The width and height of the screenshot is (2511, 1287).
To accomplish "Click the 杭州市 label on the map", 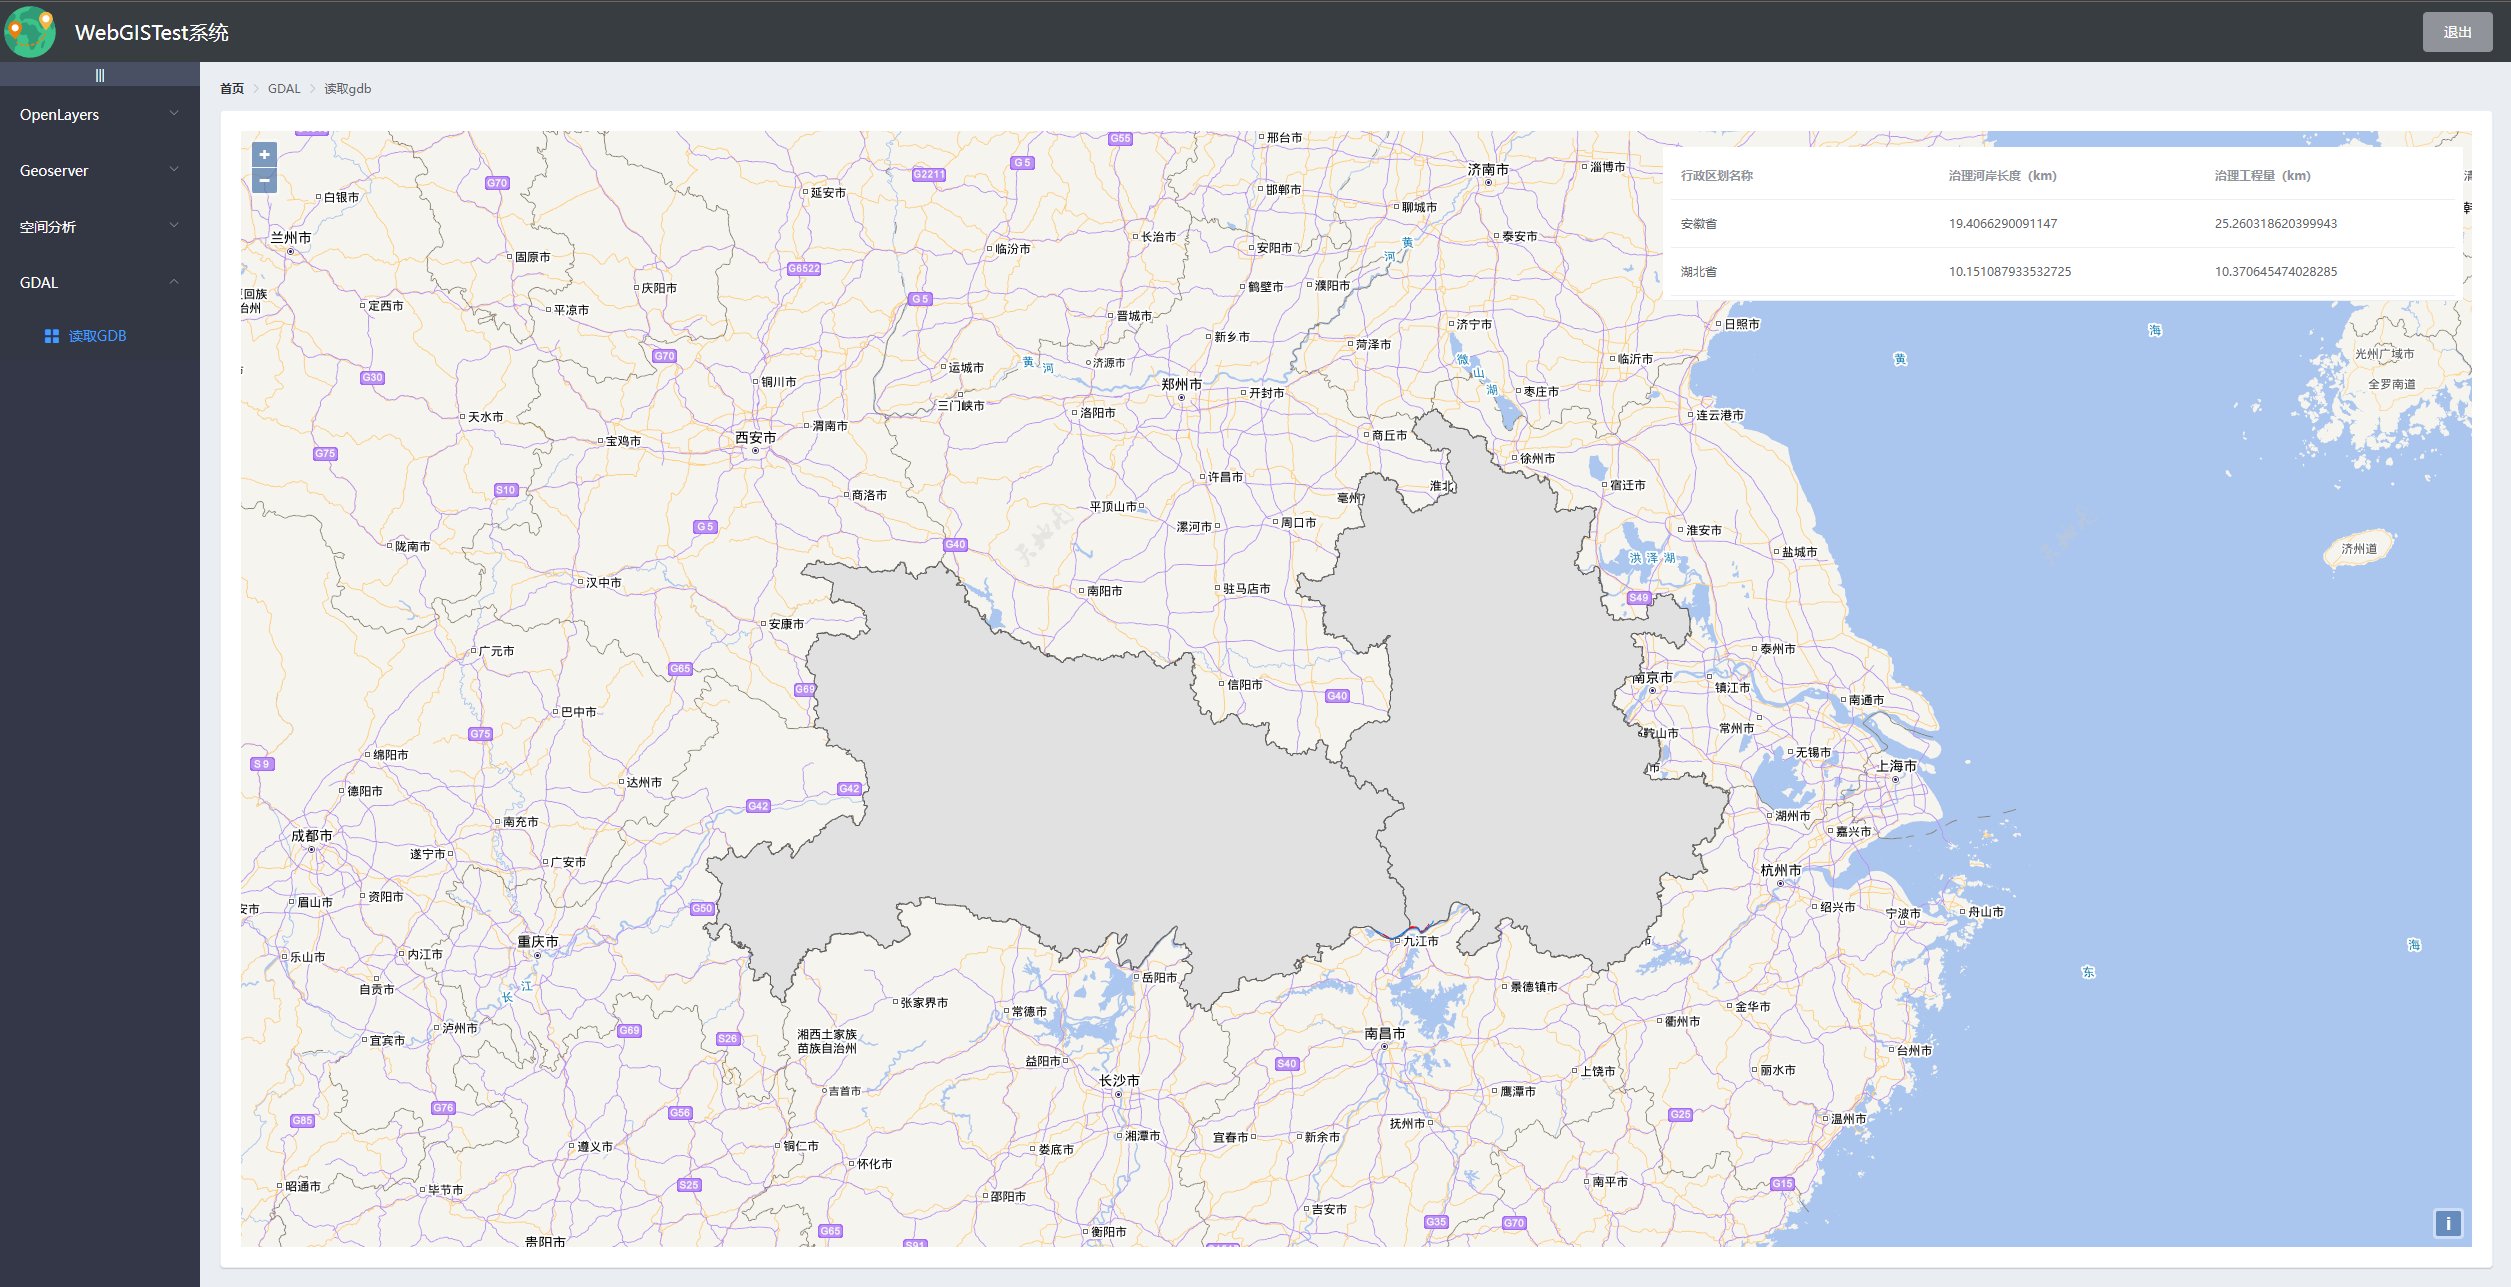I will pos(1781,870).
